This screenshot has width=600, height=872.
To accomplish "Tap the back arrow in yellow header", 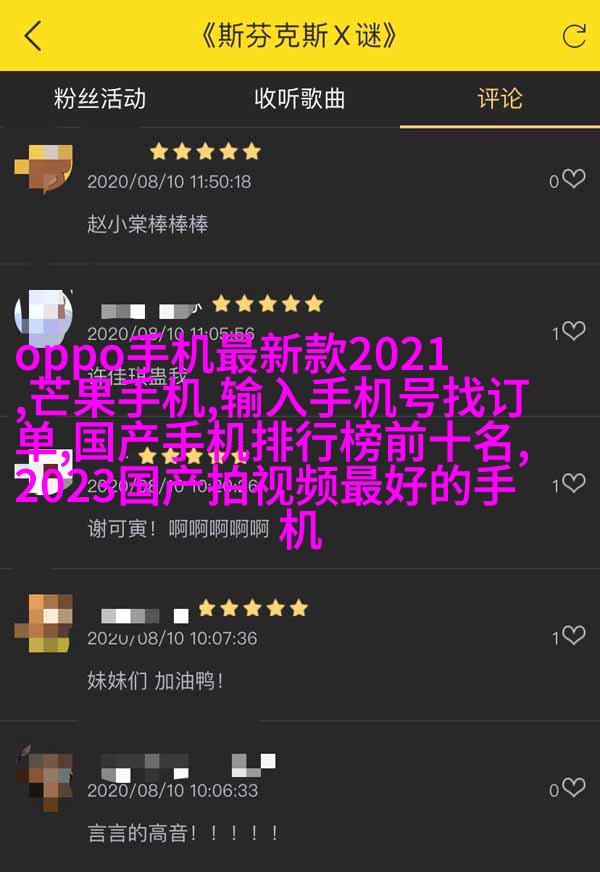I will 33,36.
